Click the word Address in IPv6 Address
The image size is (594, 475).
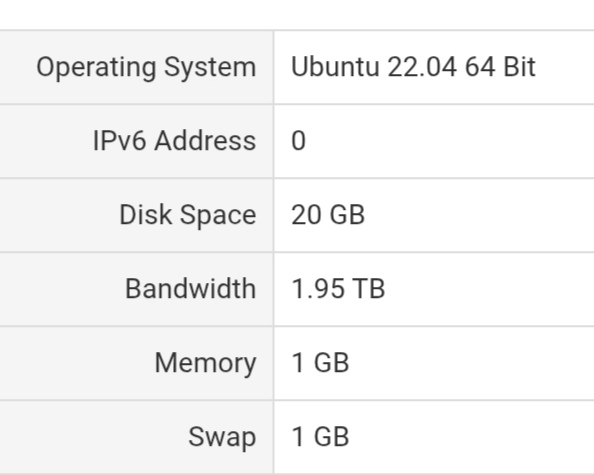click(x=205, y=141)
